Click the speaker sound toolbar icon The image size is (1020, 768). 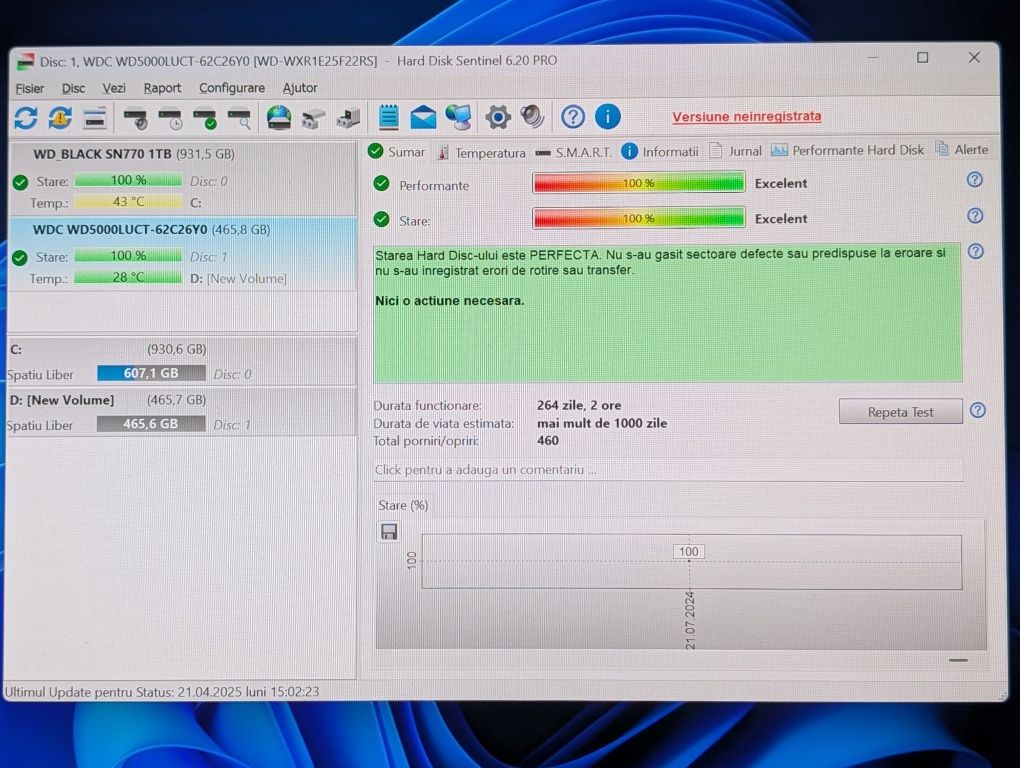[532, 117]
